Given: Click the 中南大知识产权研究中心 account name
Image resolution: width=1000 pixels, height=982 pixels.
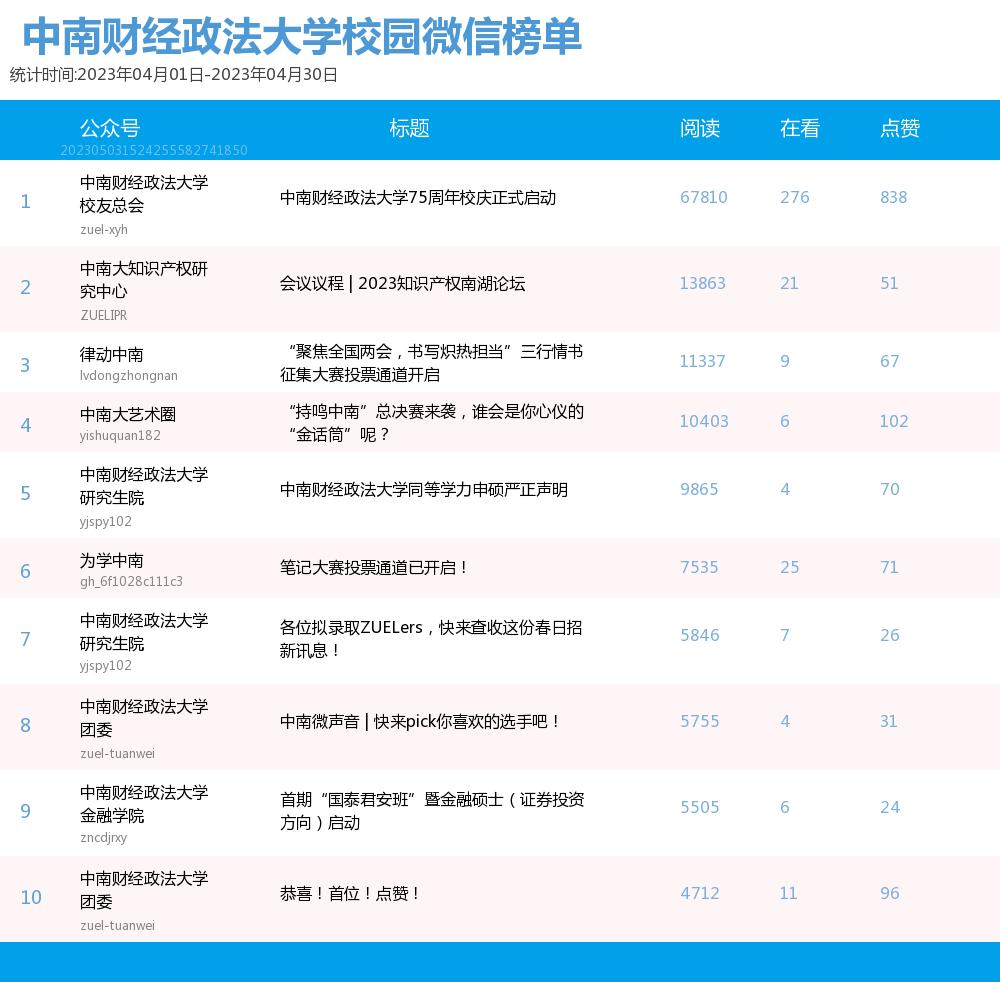Looking at the screenshot, I should coord(145,276).
